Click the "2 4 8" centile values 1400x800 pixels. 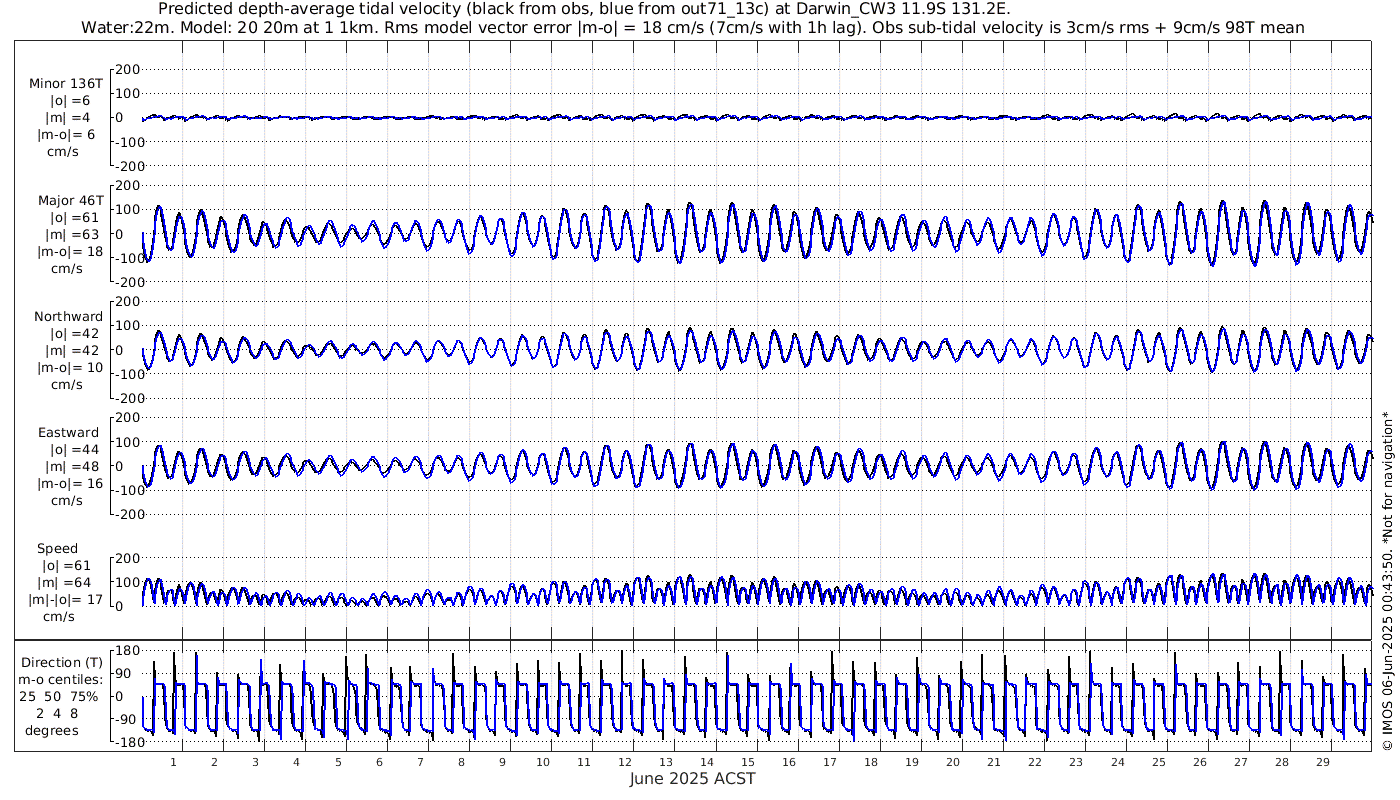pyautogui.click(x=56, y=713)
